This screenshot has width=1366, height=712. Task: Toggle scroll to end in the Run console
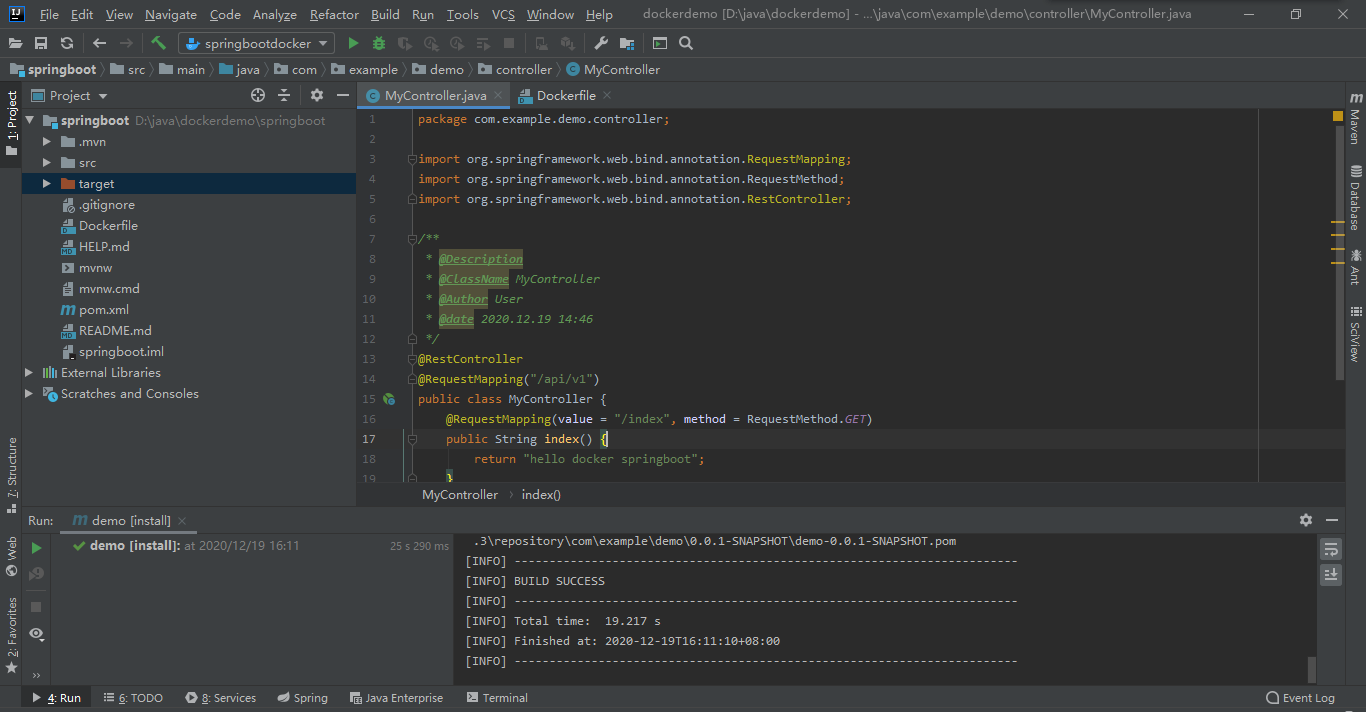[x=1331, y=574]
